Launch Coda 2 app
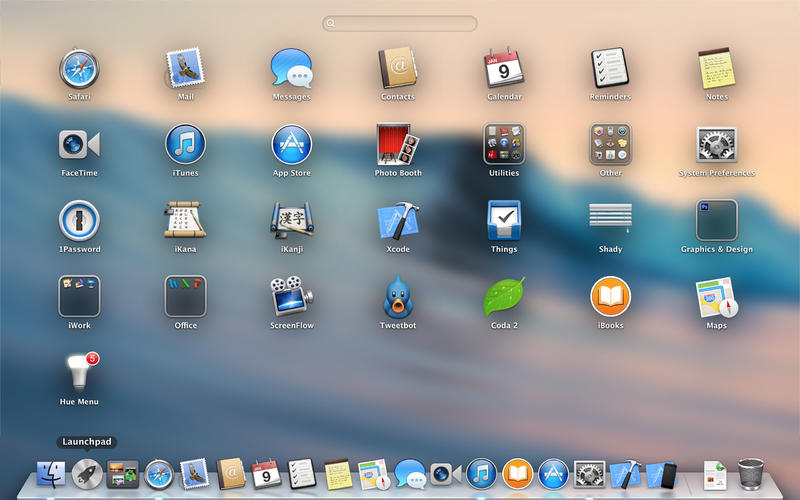 pos(504,297)
